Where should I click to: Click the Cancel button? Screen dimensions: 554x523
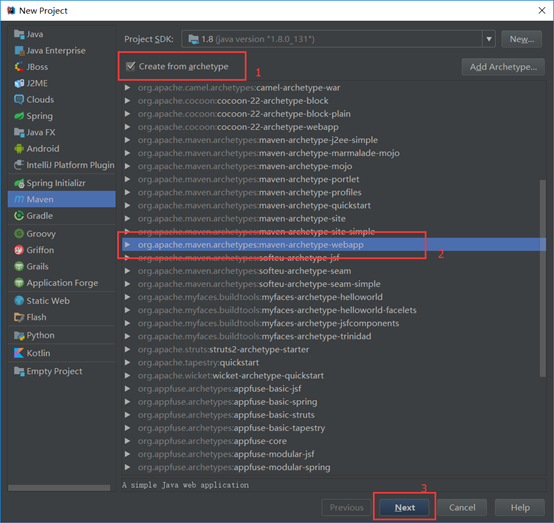[462, 507]
